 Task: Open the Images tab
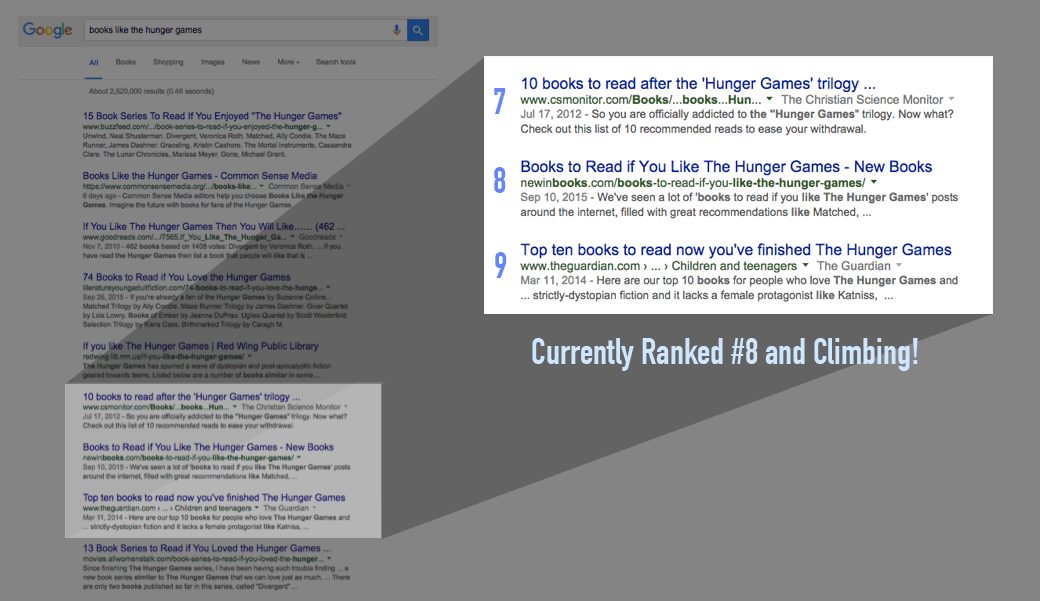point(212,62)
